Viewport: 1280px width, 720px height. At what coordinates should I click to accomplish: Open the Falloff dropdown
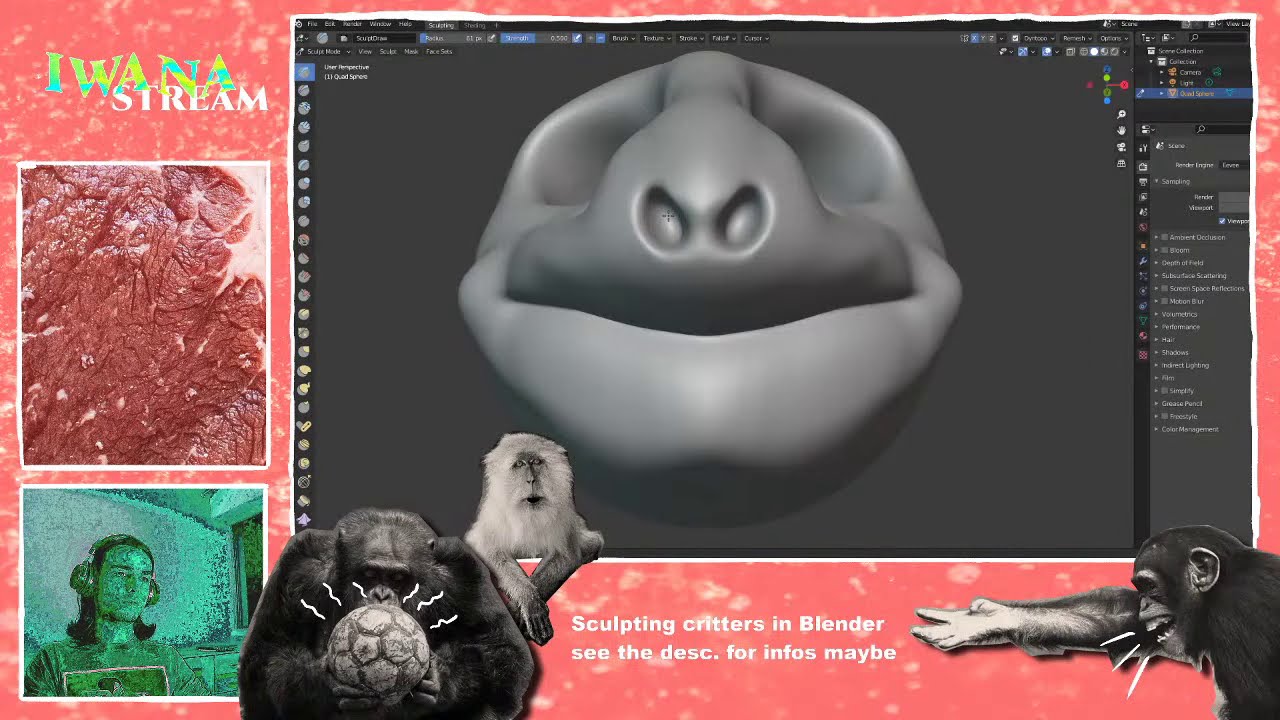[724, 38]
